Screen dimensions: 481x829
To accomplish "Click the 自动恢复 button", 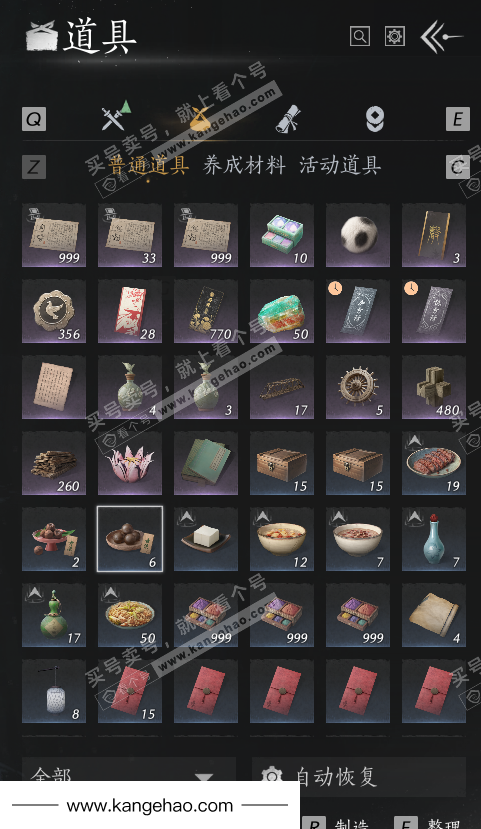I will pos(359,776).
